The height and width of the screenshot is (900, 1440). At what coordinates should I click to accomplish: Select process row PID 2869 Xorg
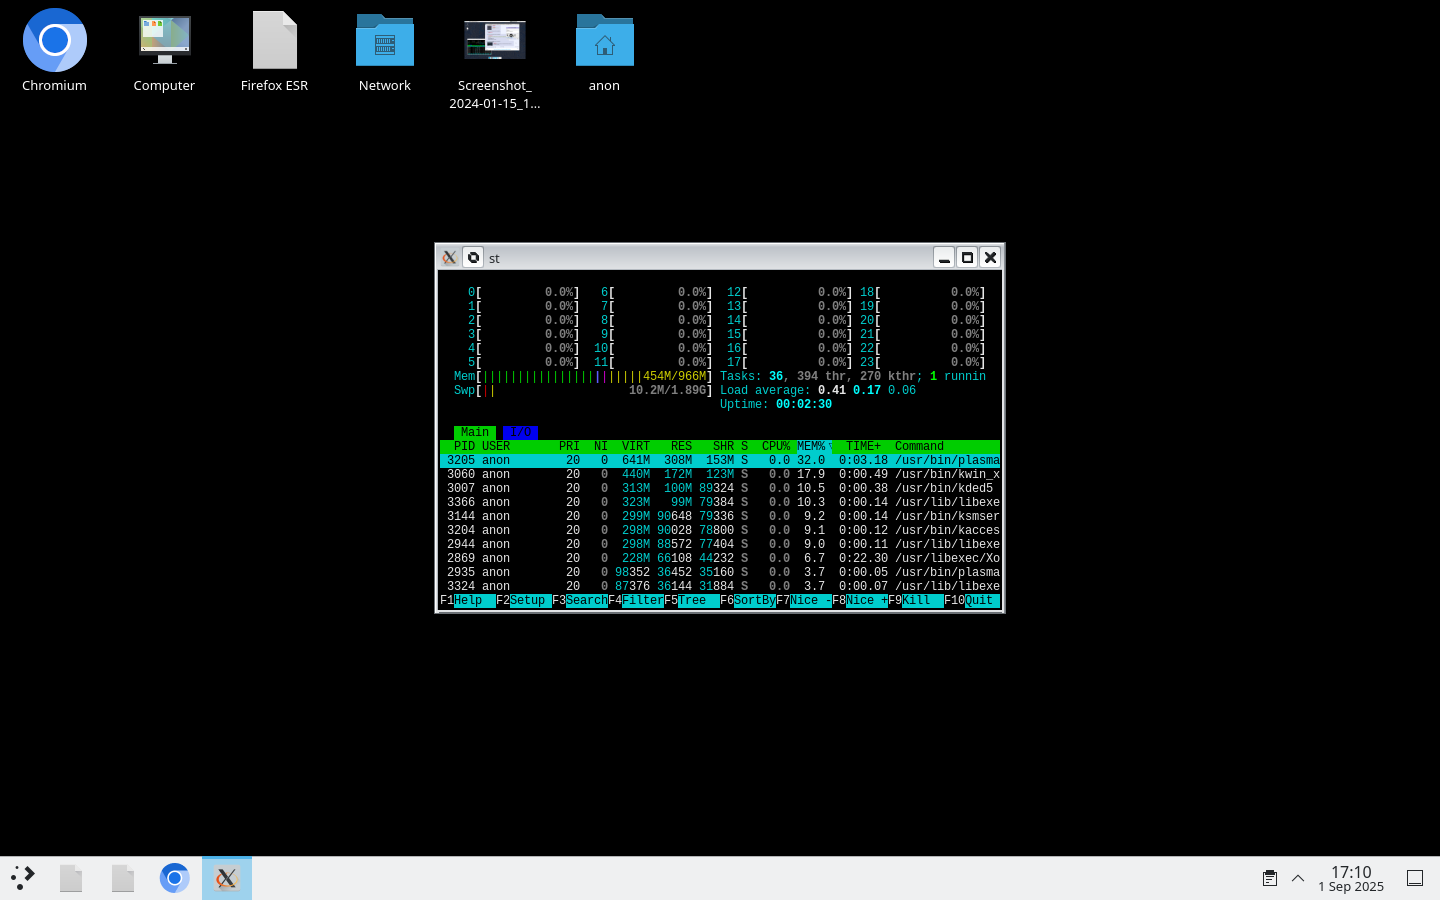tap(720, 558)
